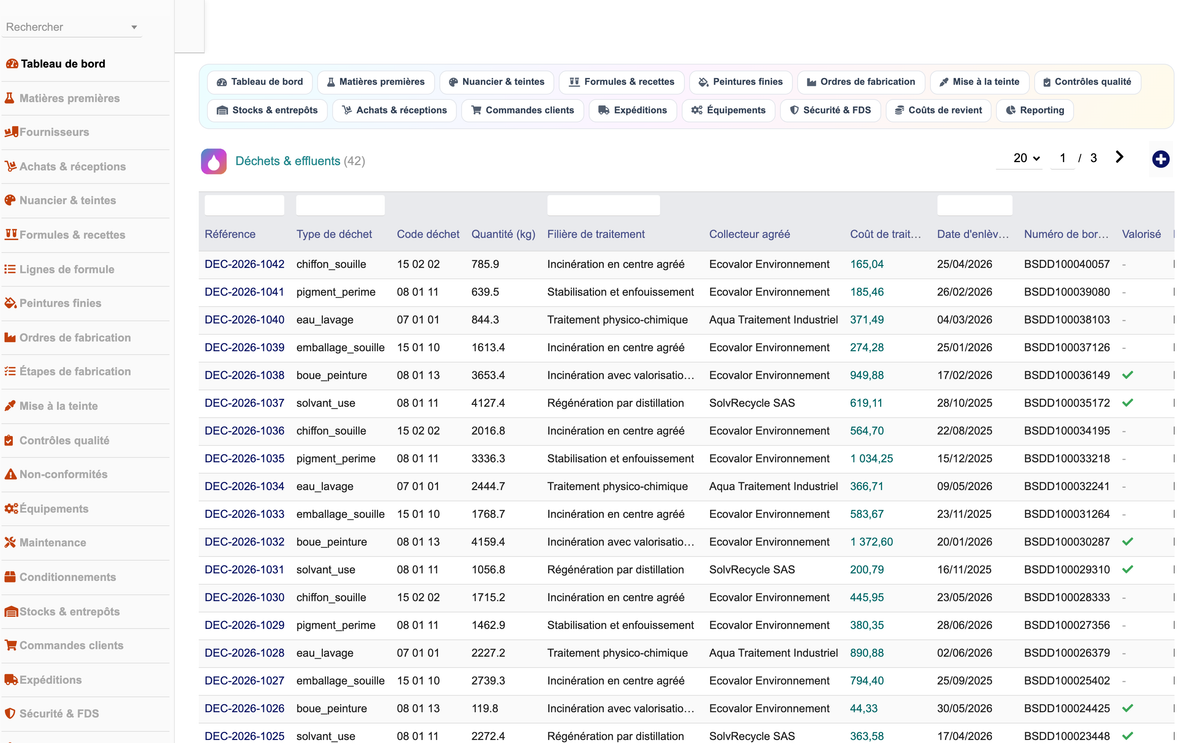This screenshot has width=1200, height=743.
Task: Open the Contrôles qualité top tab
Action: point(1088,82)
